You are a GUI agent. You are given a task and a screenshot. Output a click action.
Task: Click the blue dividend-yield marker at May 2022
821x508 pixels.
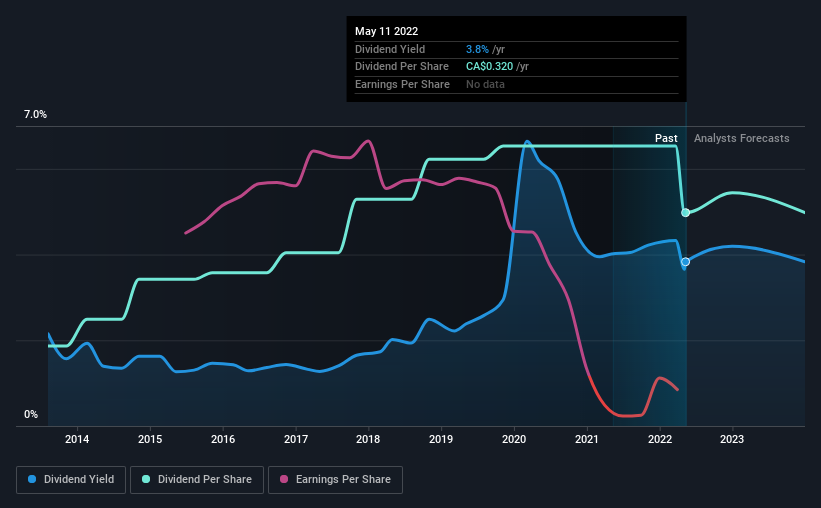(x=685, y=262)
